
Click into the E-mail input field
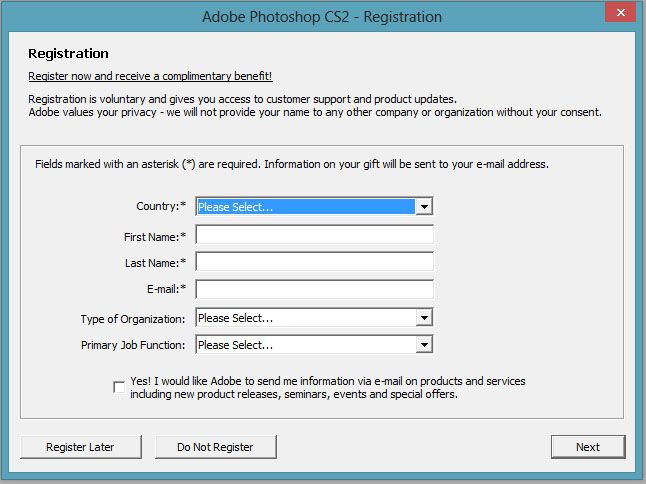[314, 289]
